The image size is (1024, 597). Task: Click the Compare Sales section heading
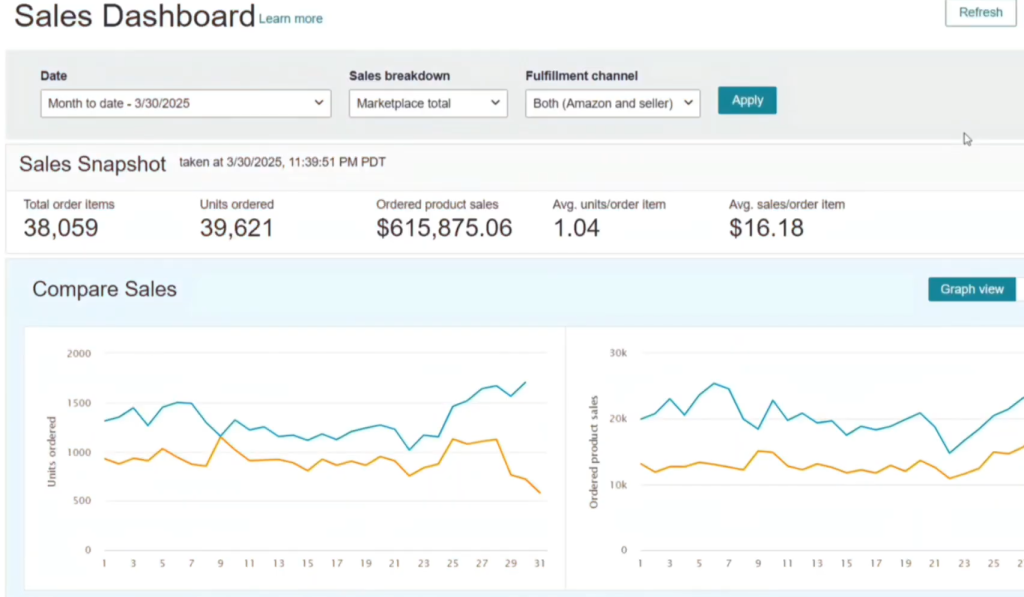click(104, 290)
